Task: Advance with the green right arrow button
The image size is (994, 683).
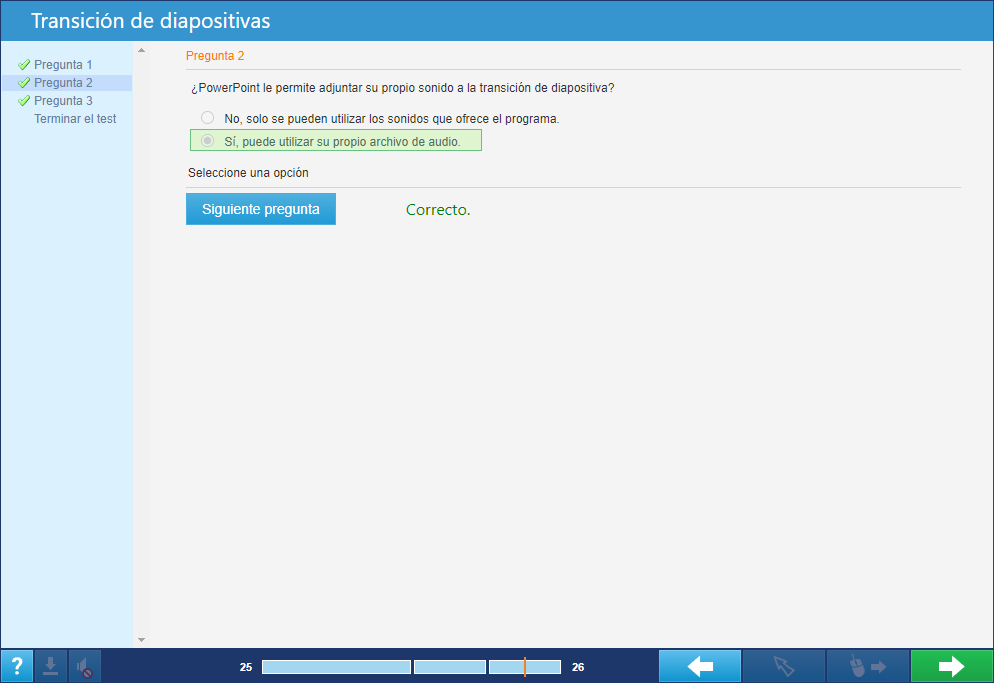Action: click(952, 667)
